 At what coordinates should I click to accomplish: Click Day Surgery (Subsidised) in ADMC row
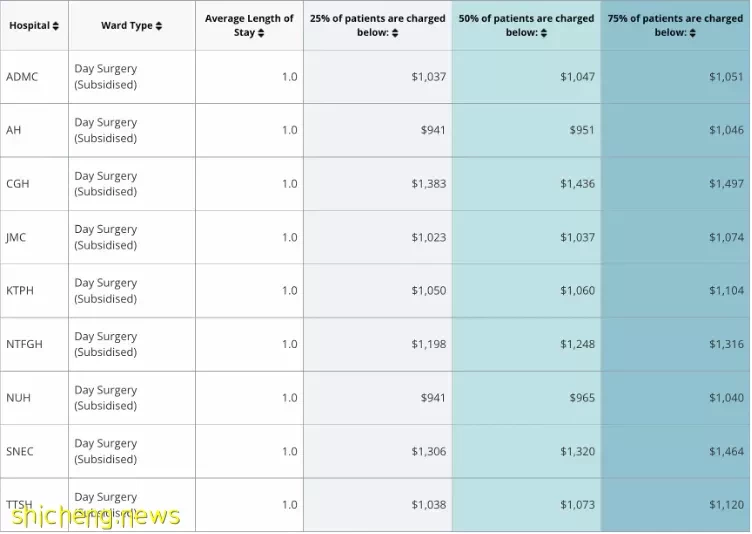click(106, 77)
